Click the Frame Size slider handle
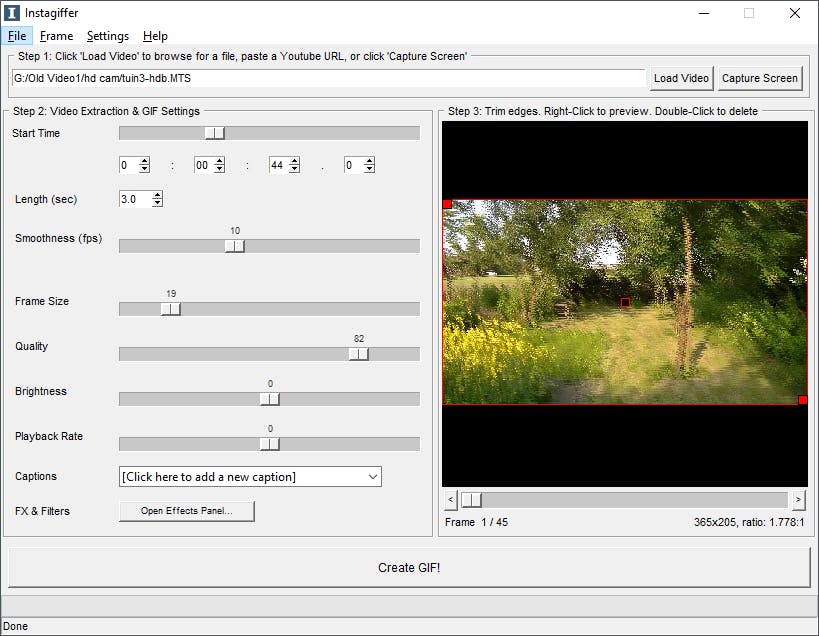This screenshot has width=819, height=636. pyautogui.click(x=171, y=309)
